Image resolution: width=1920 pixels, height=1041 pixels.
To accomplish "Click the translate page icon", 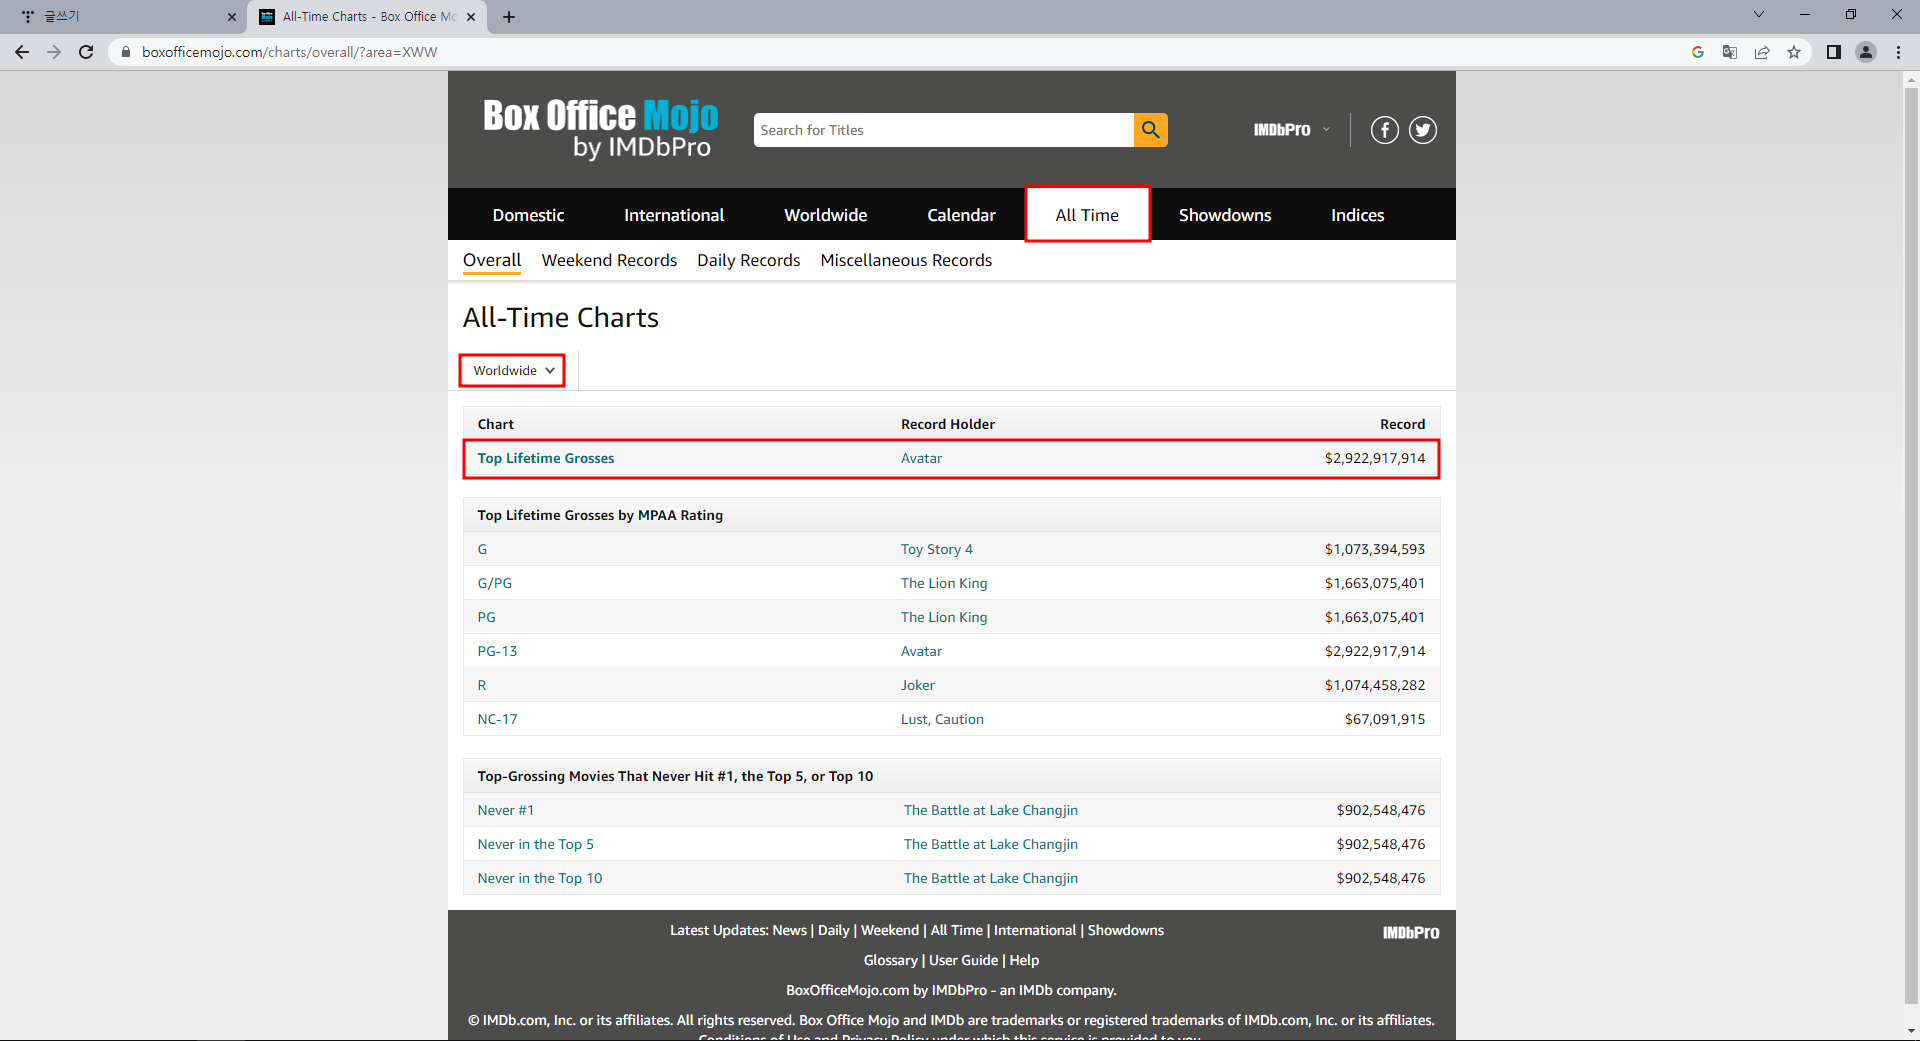I will tap(1730, 52).
